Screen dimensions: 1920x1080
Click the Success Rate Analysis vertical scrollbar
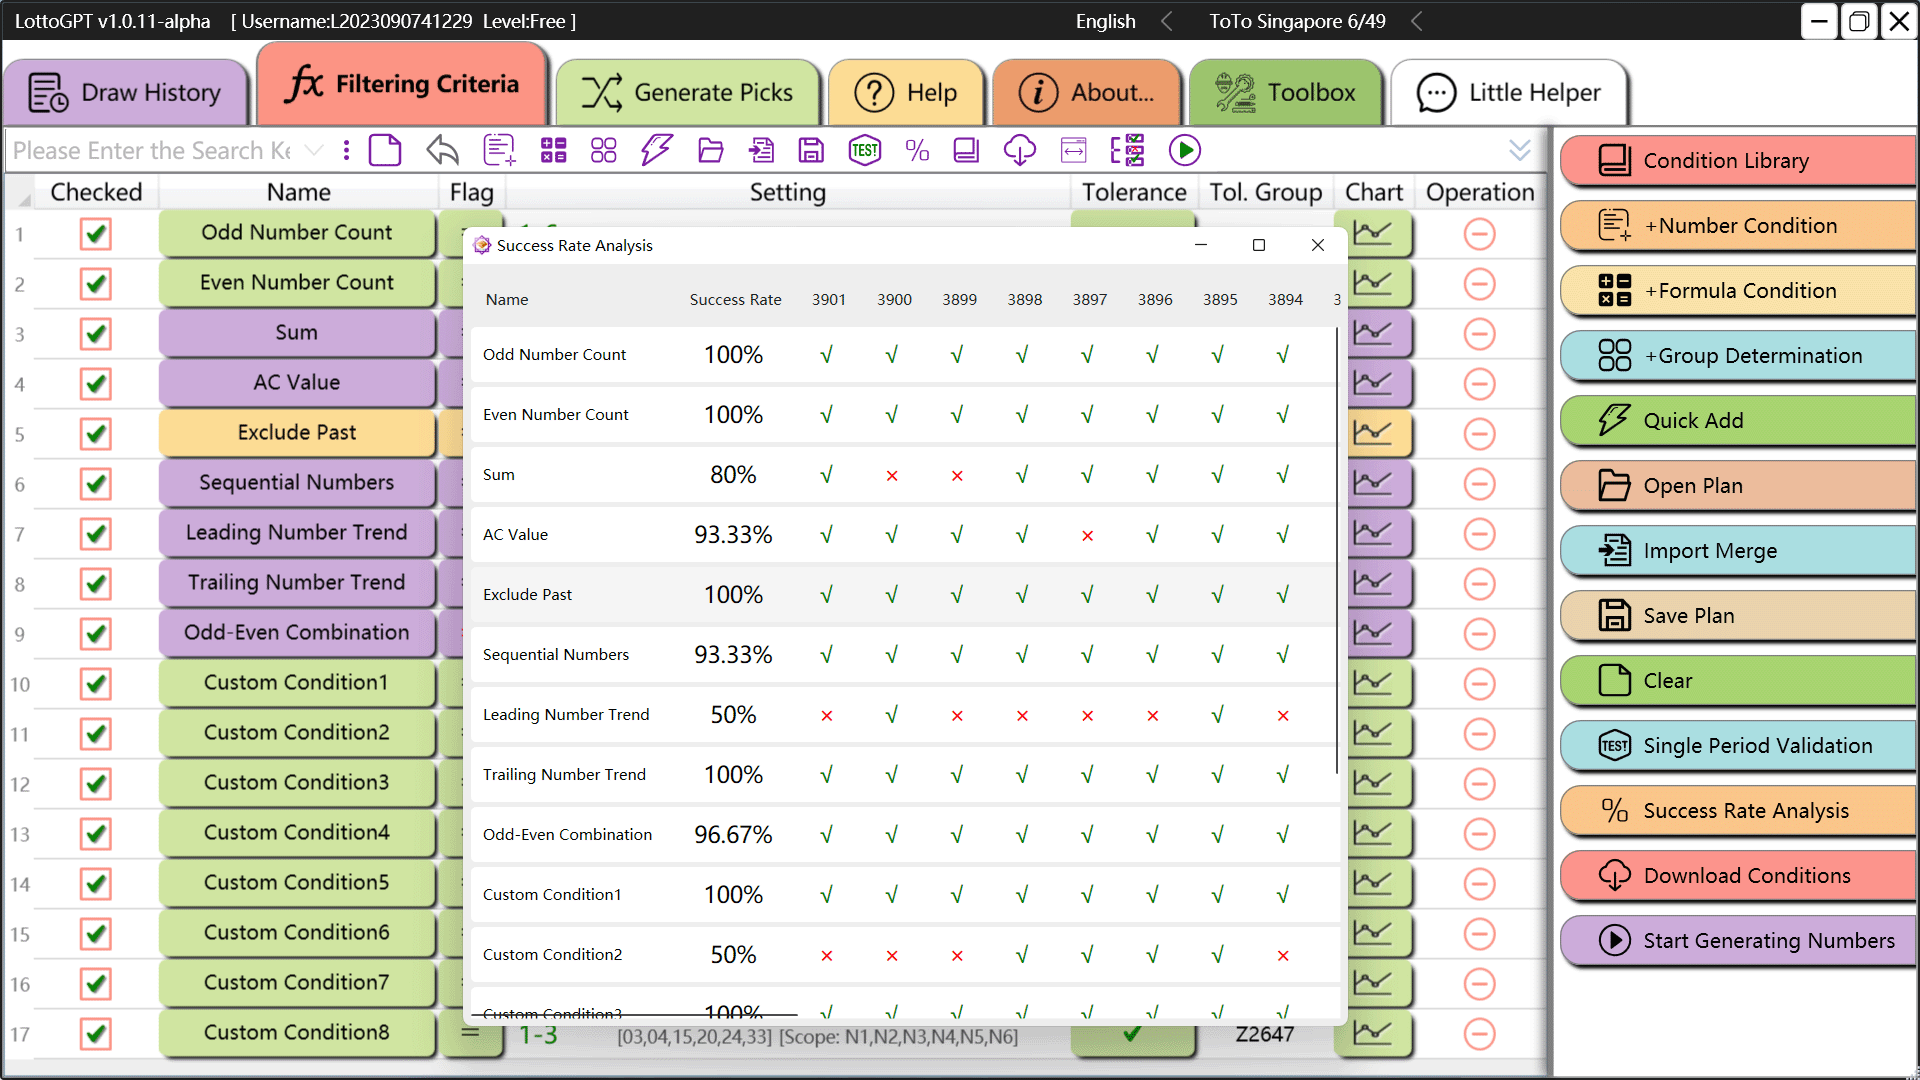[1337, 550]
